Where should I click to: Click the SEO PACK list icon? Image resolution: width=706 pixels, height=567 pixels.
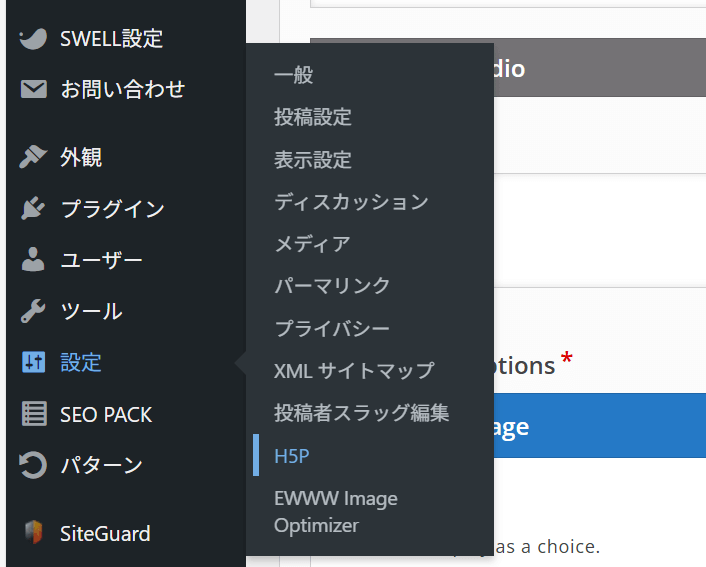33,414
